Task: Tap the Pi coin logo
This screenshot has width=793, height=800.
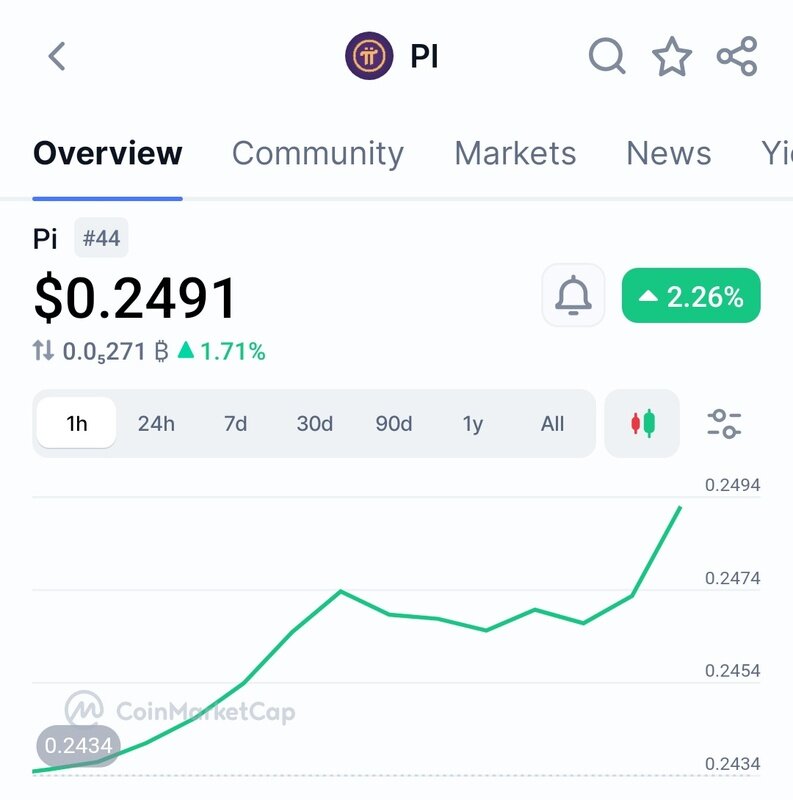Action: pos(369,56)
